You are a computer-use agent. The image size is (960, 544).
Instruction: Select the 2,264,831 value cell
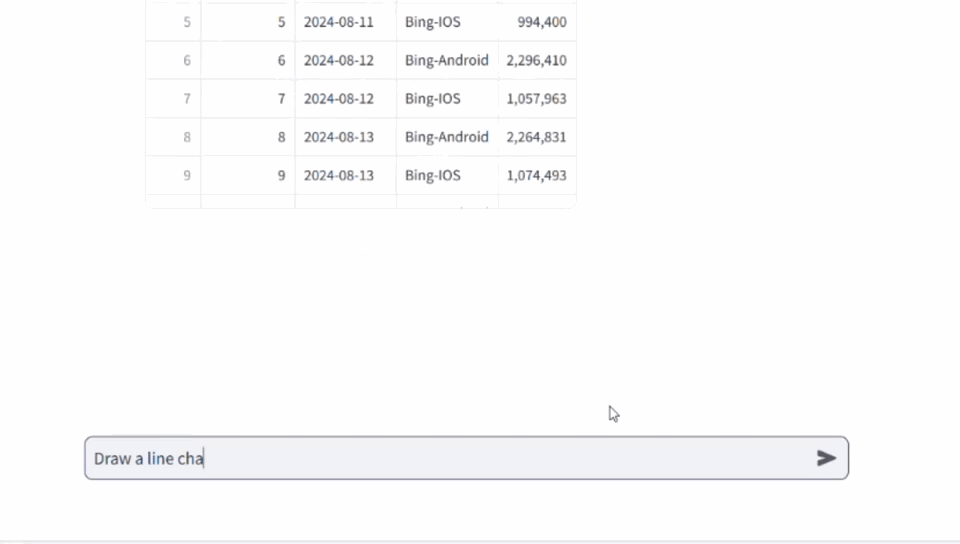click(537, 137)
